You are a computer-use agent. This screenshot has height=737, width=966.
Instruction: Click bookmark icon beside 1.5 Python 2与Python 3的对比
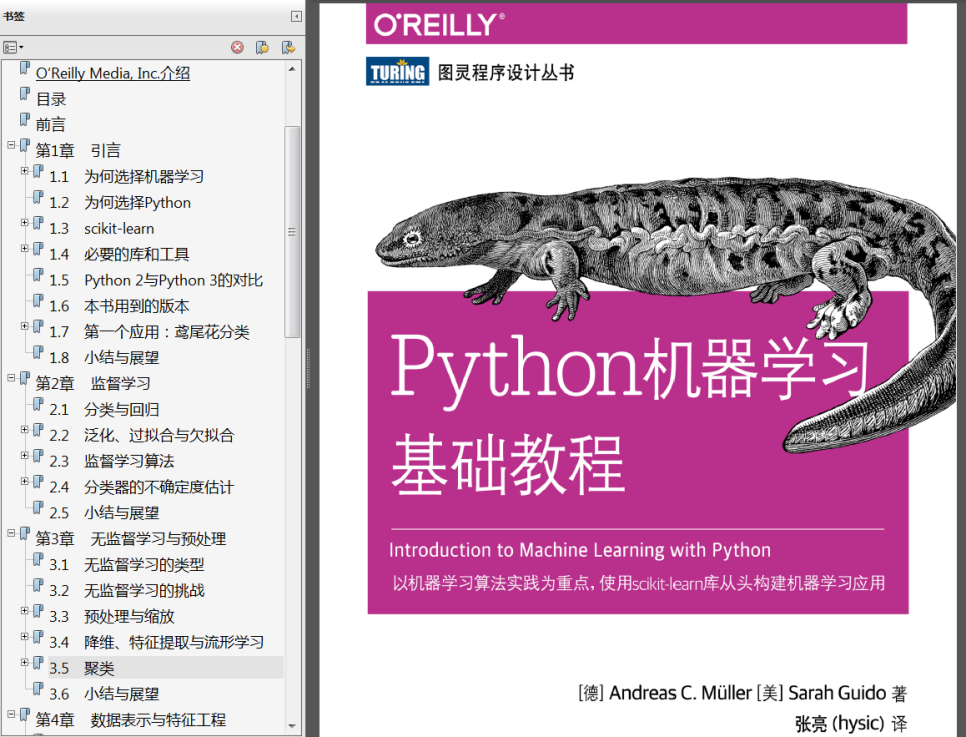[x=38, y=274]
